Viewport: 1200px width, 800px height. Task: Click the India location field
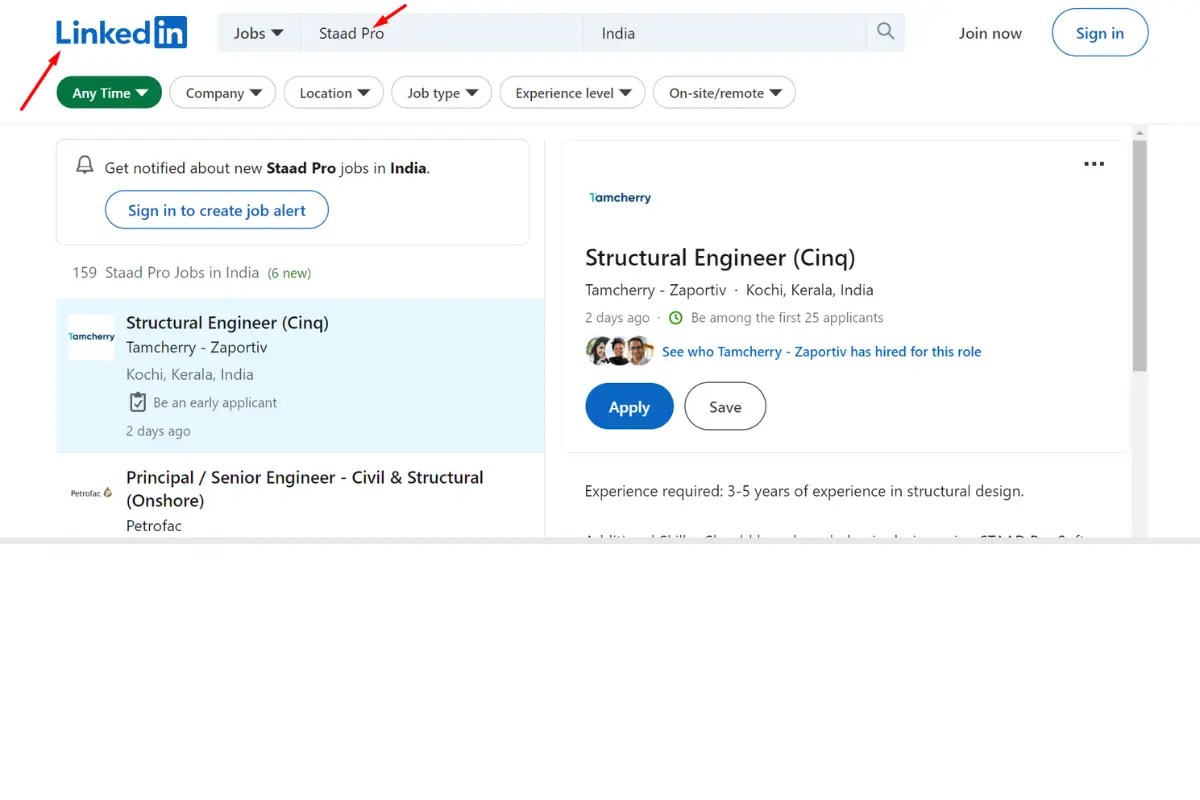tap(725, 33)
